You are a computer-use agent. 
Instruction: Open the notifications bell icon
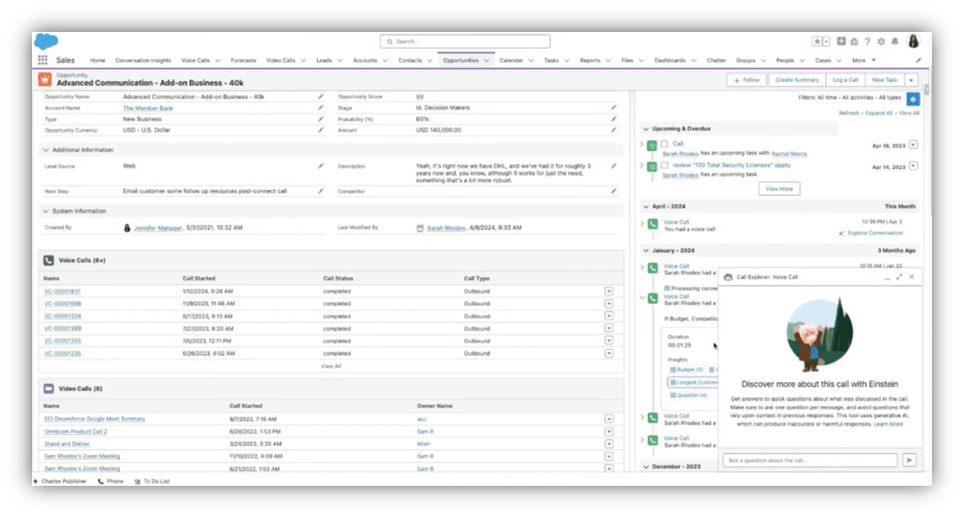click(895, 41)
